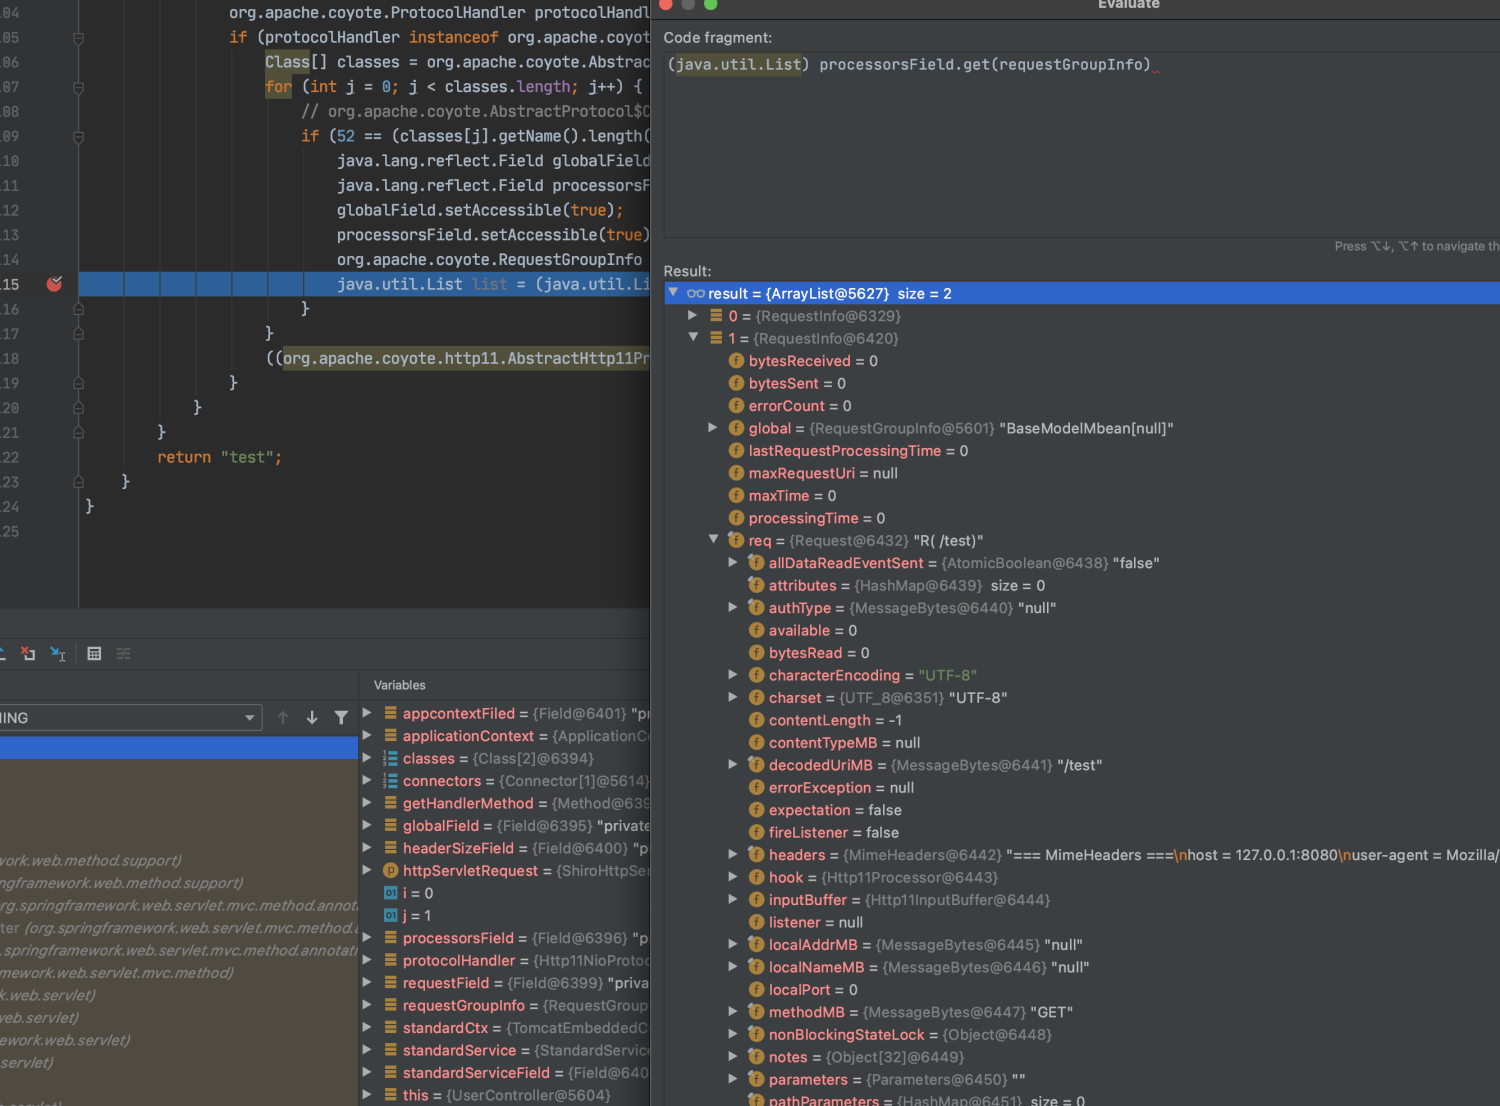Toggle the breakpoint on line 15
The width and height of the screenshot is (1500, 1106).
click(54, 284)
